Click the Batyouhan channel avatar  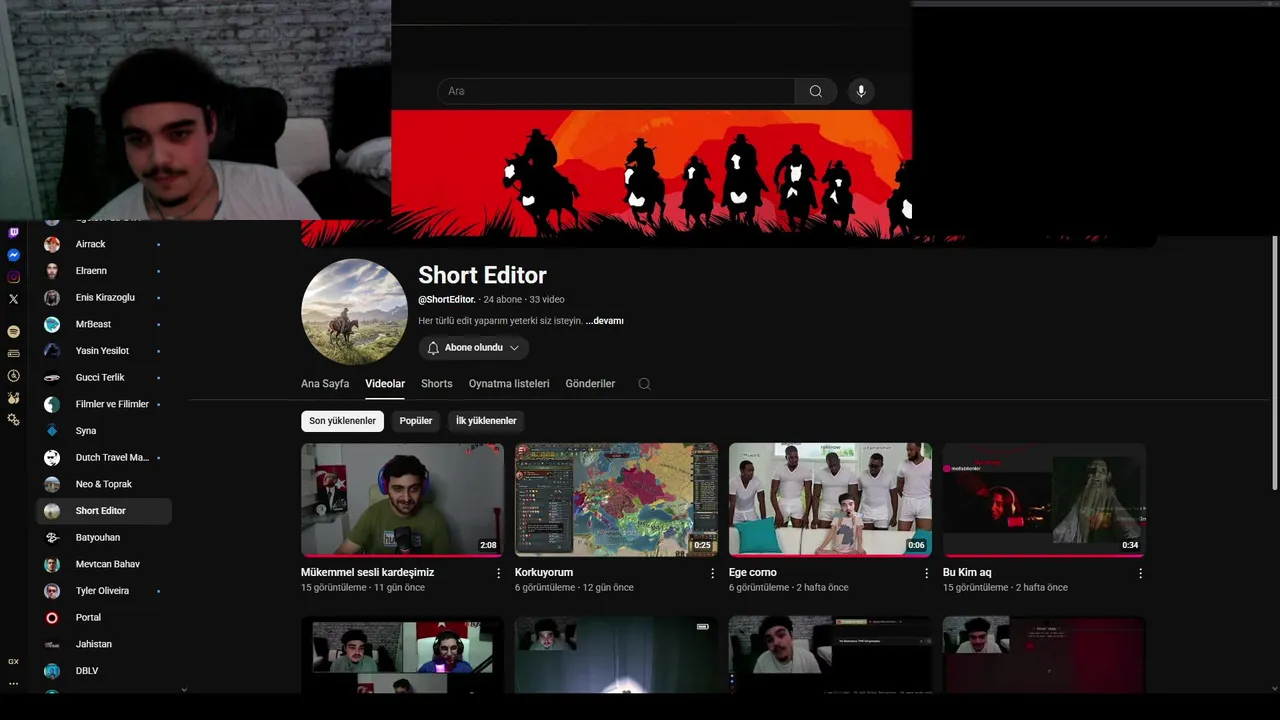pos(52,538)
